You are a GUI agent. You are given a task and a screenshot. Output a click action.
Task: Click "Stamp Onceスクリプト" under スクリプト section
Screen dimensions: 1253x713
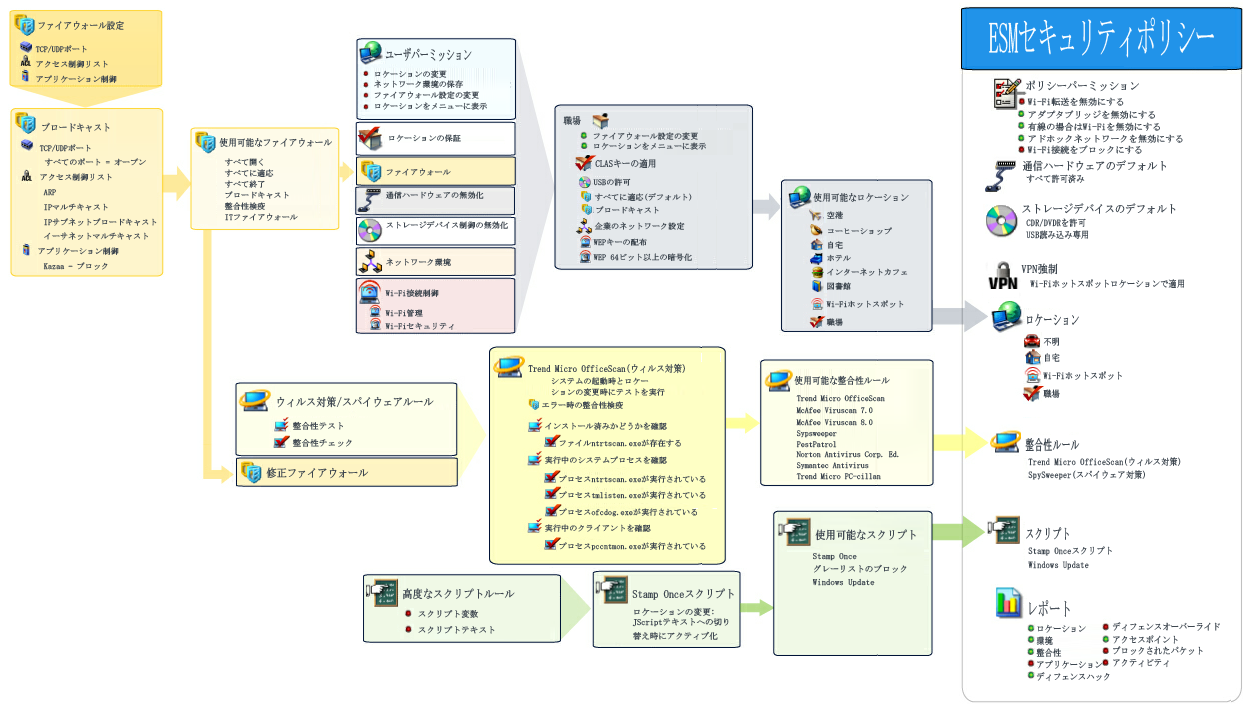coord(1070,551)
